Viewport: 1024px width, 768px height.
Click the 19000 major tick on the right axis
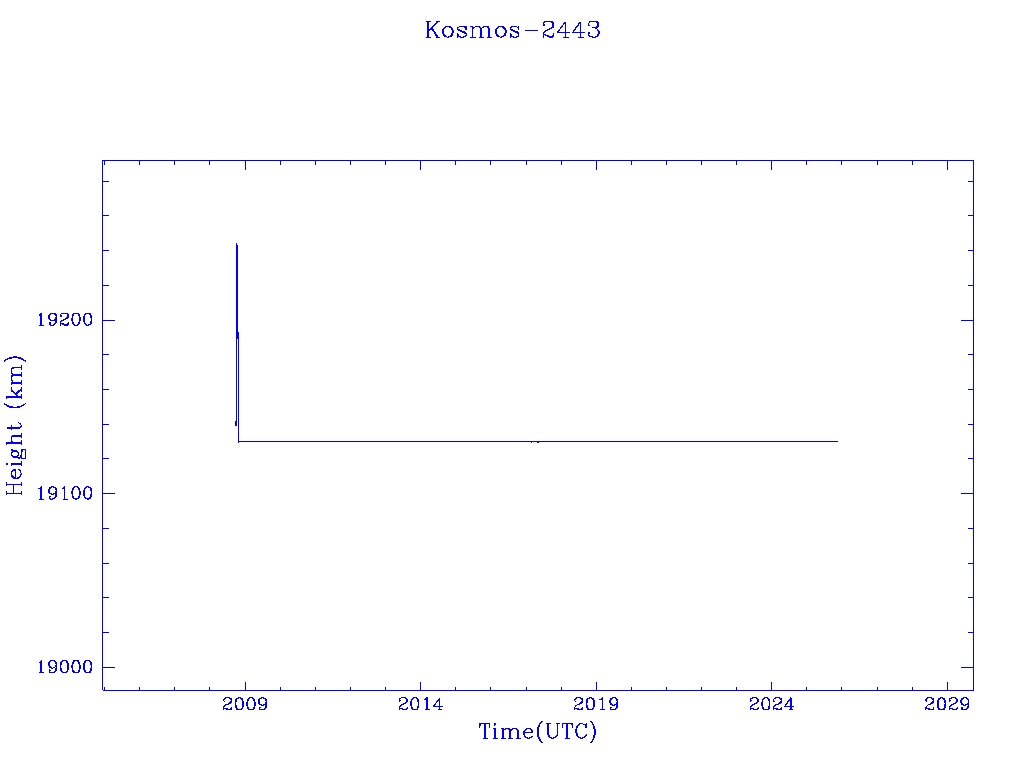pos(966,667)
